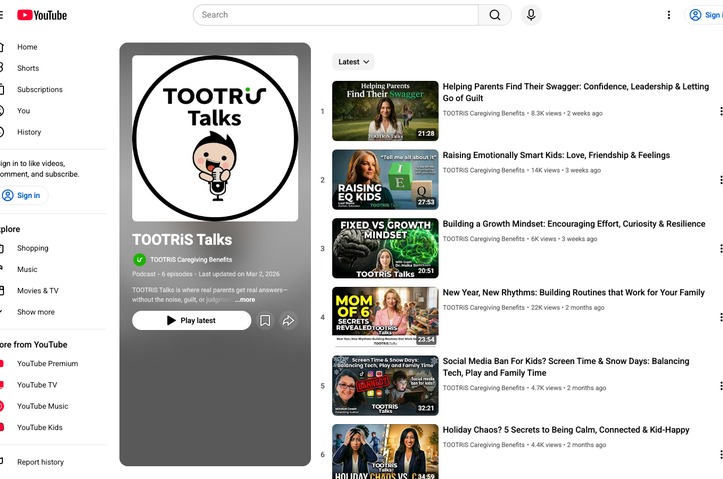723x479 pixels.
Task: Open TOOTRiS Talks podcast cover image
Action: point(215,138)
